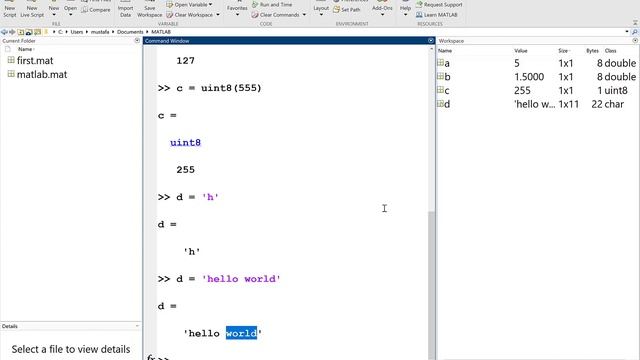This screenshot has height=360, width=640.
Task: Click the Compare files icon
Action: pyautogui.click(x=84, y=10)
